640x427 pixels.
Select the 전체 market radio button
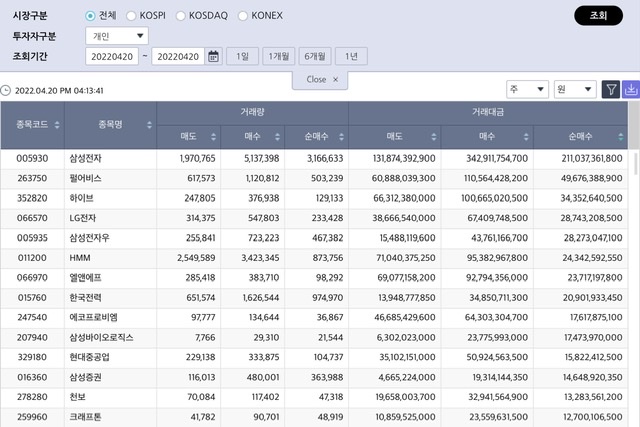91,16
